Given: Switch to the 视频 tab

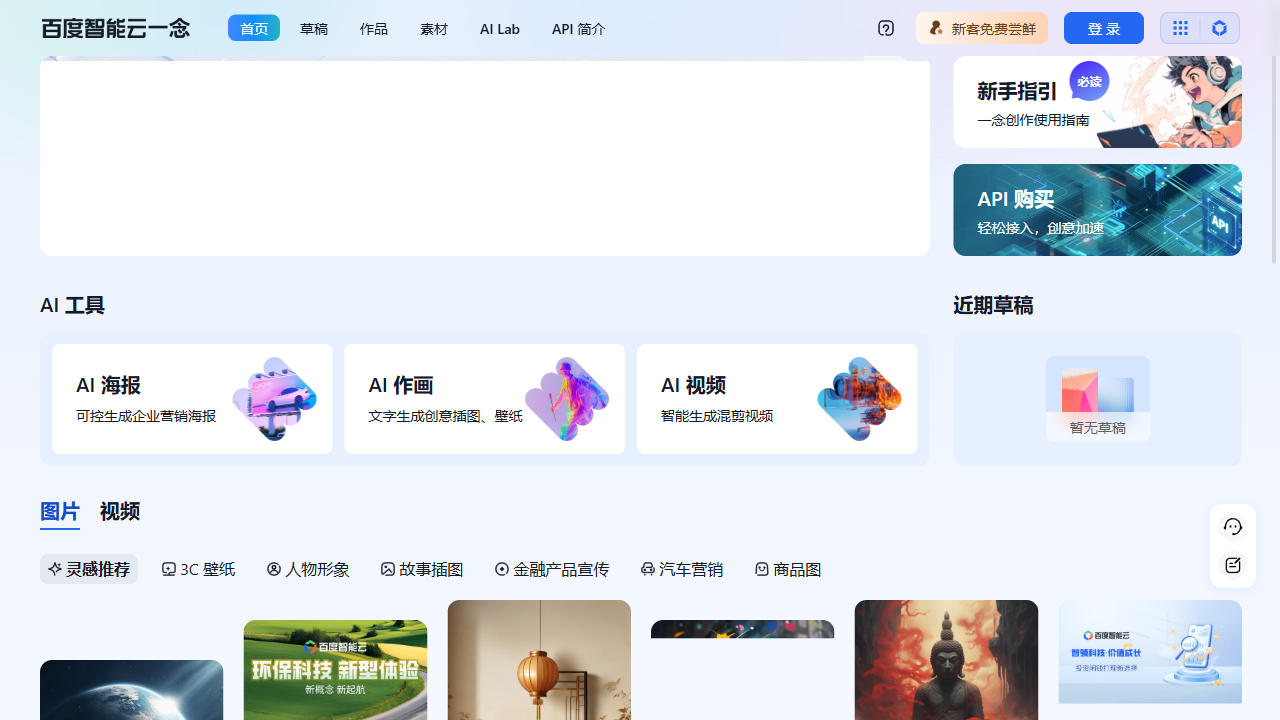Looking at the screenshot, I should pyautogui.click(x=120, y=512).
